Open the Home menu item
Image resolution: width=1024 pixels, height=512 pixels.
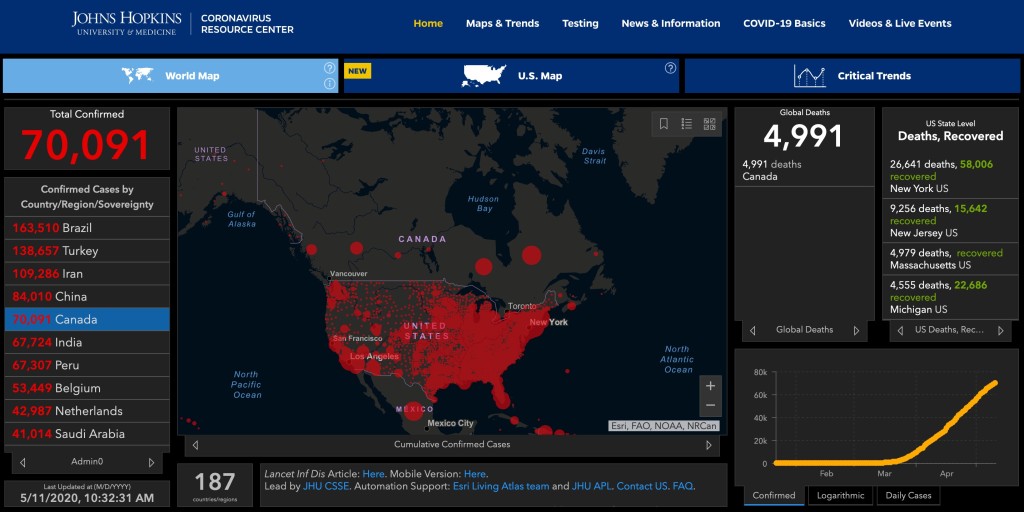pyautogui.click(x=428, y=24)
